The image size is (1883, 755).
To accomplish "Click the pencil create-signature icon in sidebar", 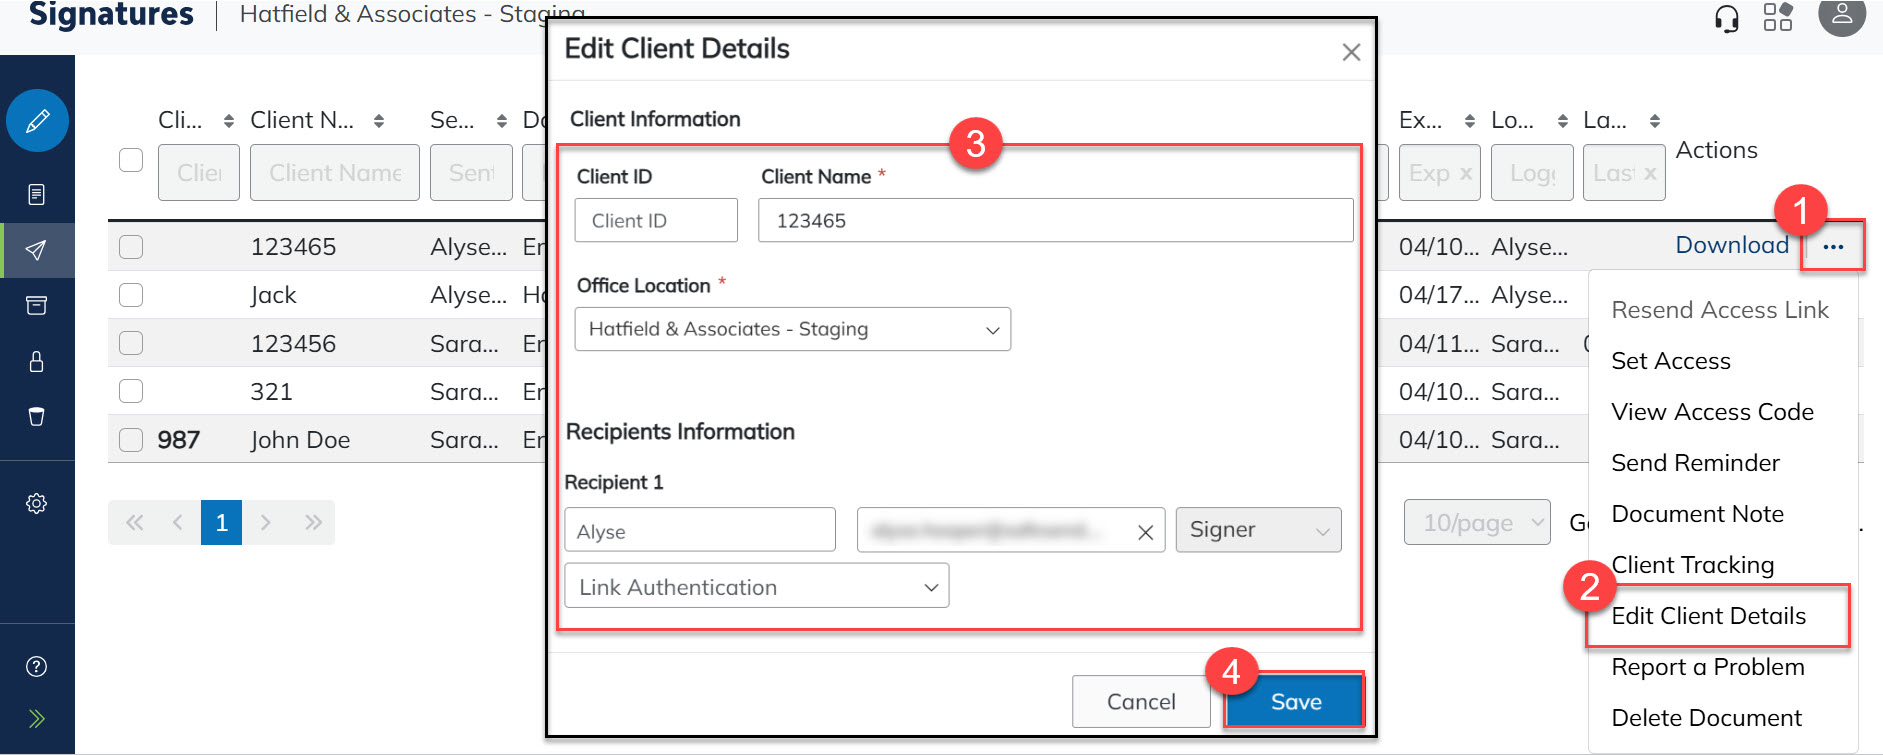I will click(37, 121).
